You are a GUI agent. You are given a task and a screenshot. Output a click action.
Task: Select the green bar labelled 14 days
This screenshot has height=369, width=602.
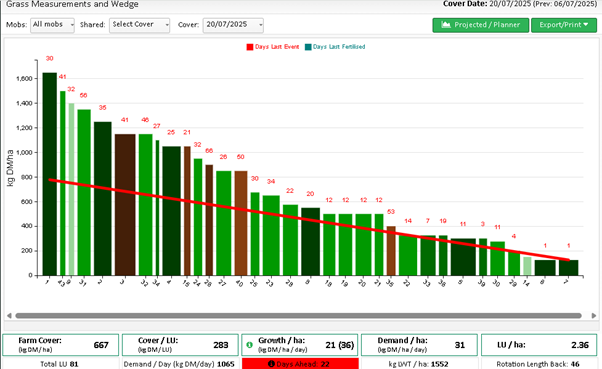pos(408,255)
